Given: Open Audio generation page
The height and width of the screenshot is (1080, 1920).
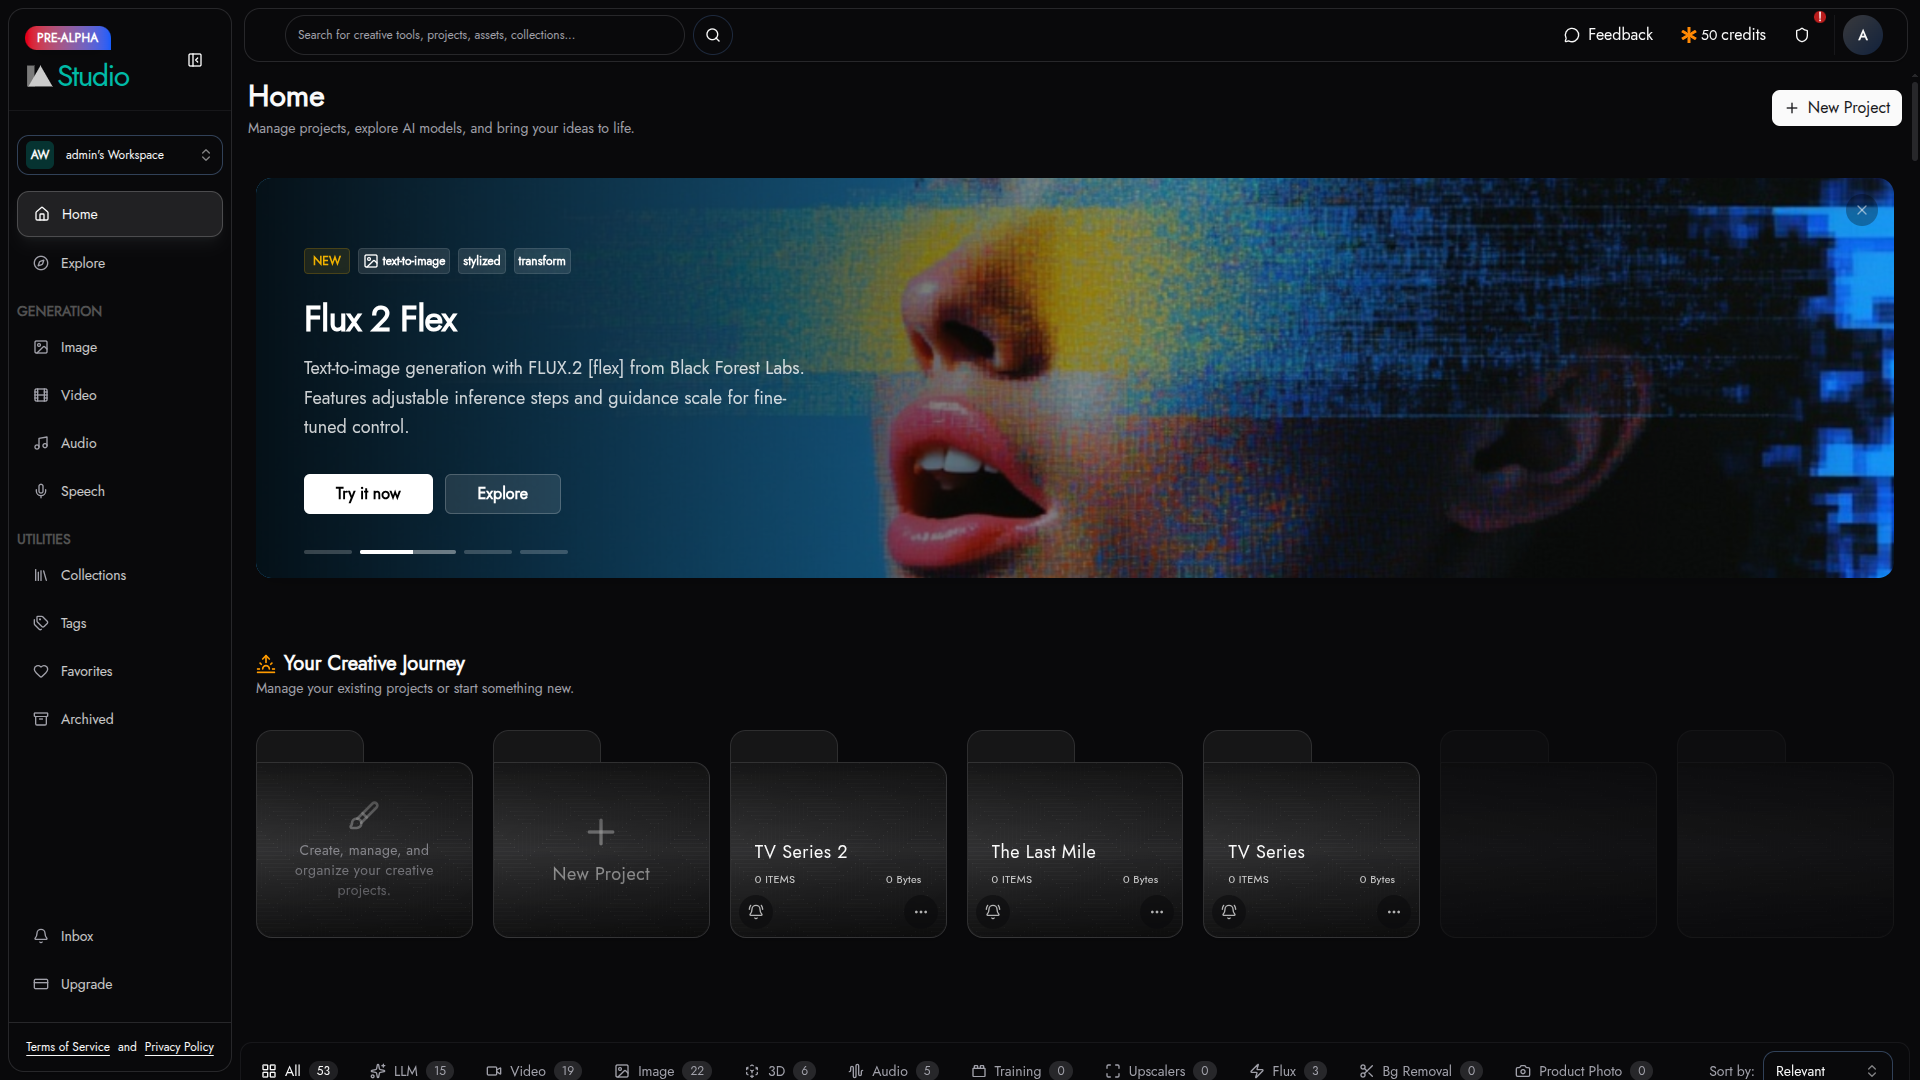Looking at the screenshot, I should coord(120,443).
